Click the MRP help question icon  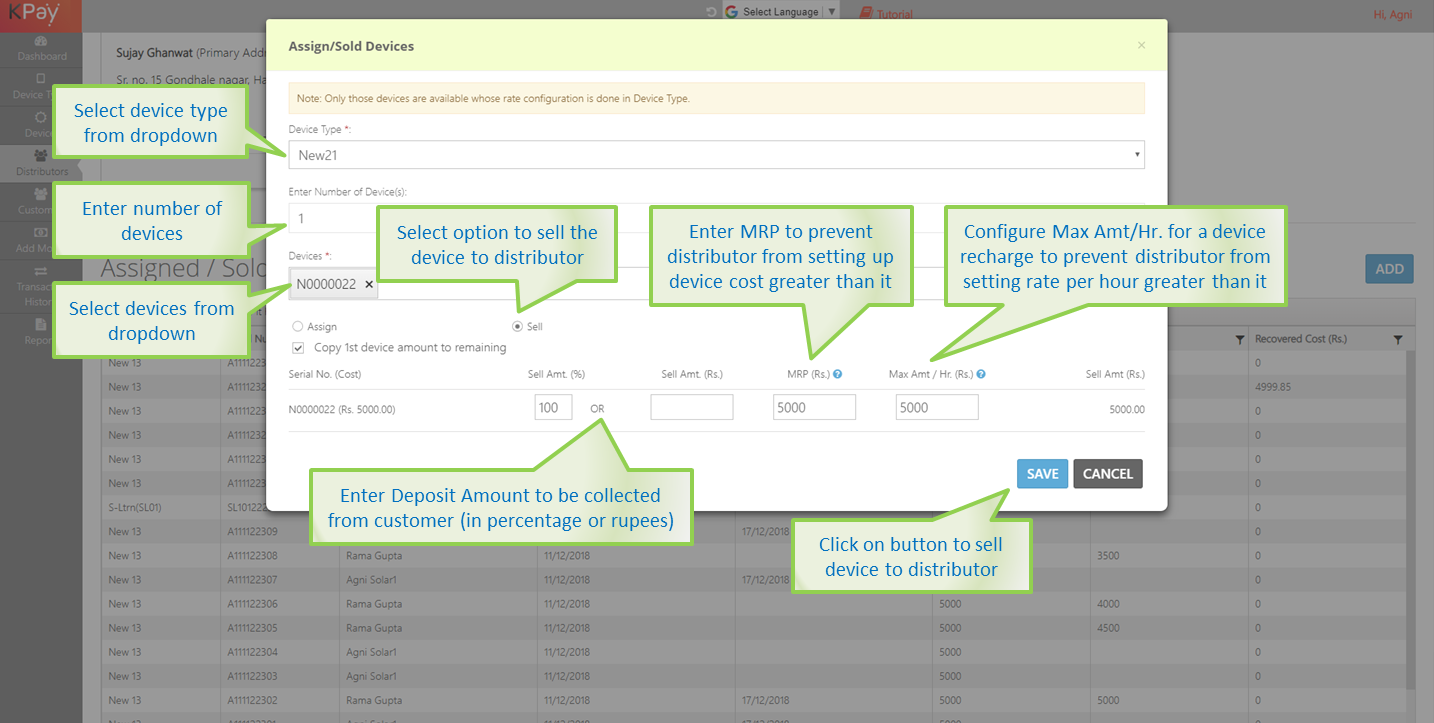[x=837, y=375]
